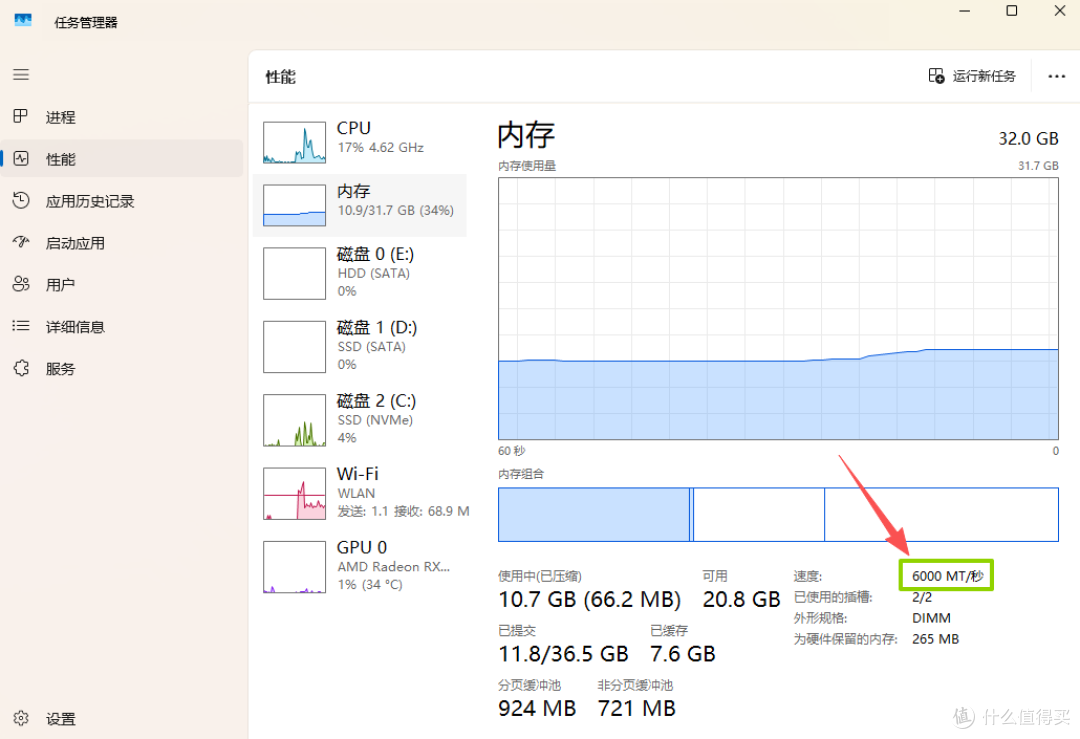
Task: Click the 1% (34 °C) GPU reading
Action: pyautogui.click(x=370, y=585)
